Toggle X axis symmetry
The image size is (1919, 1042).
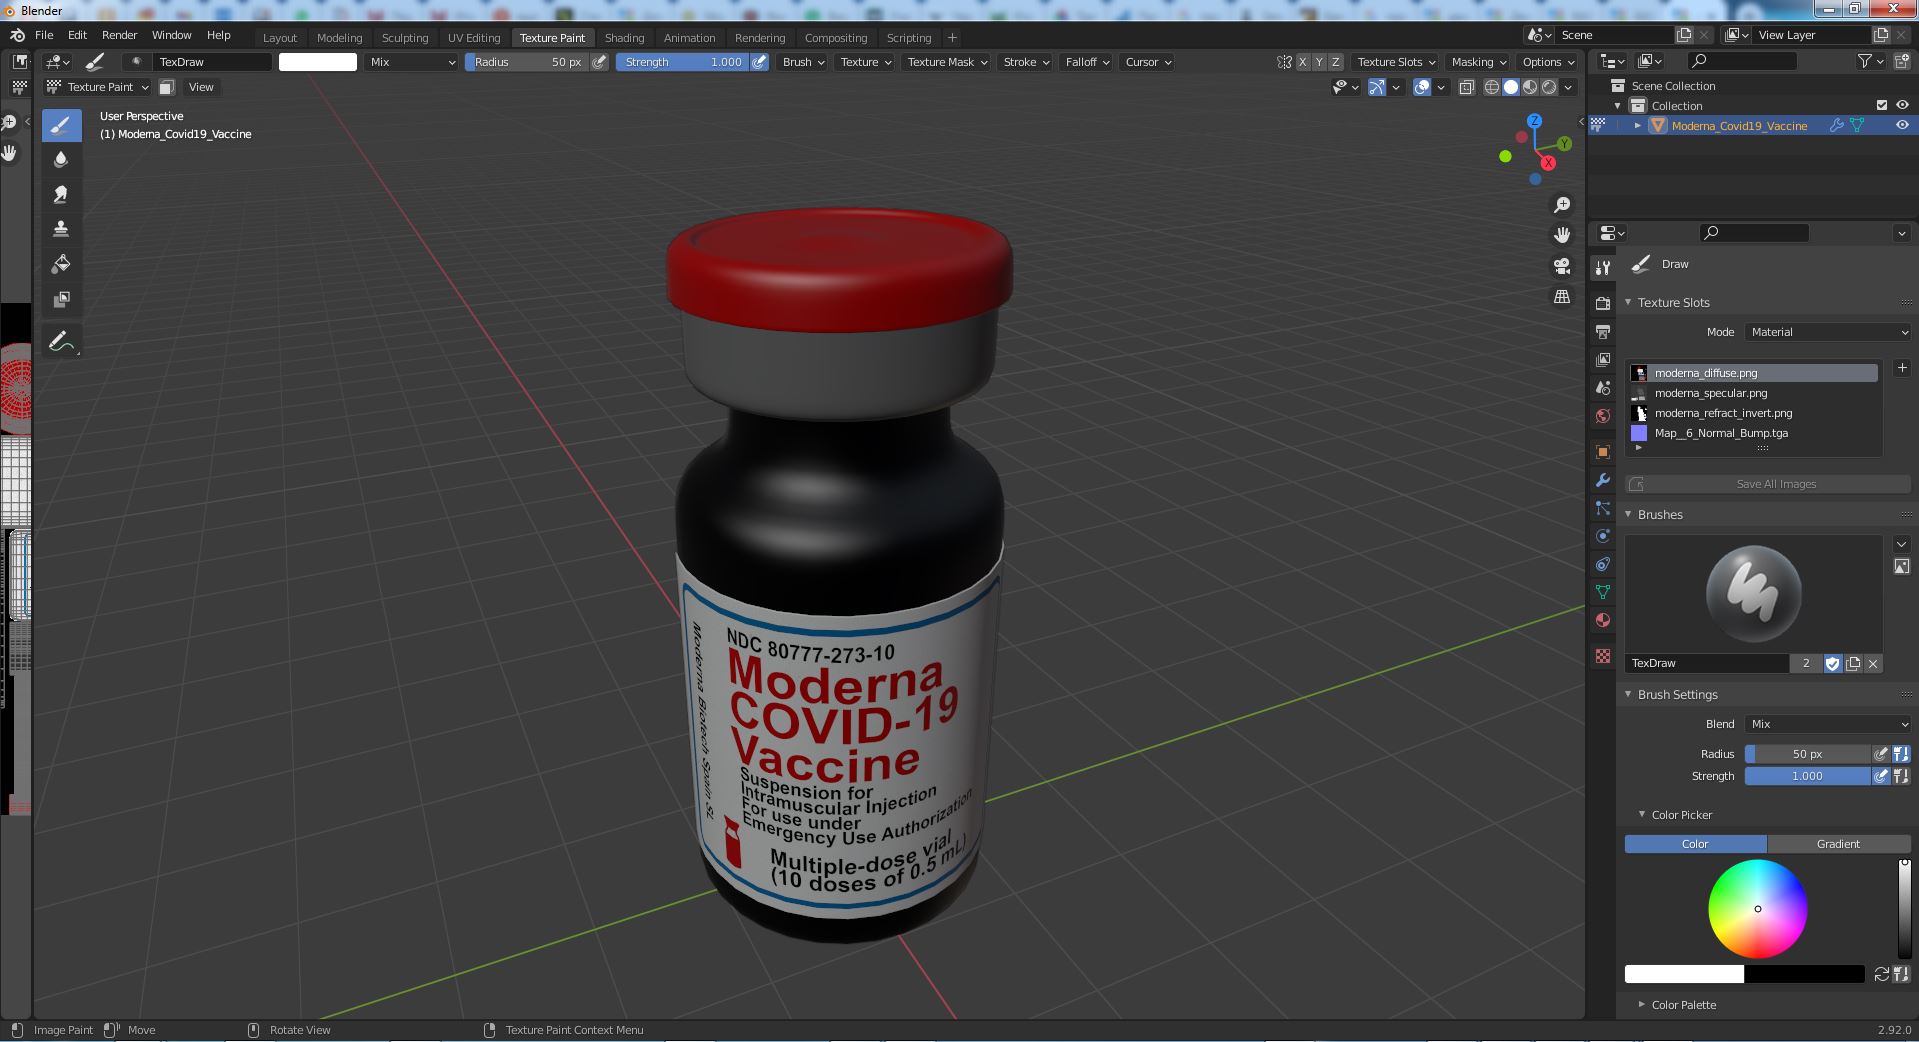(1302, 62)
